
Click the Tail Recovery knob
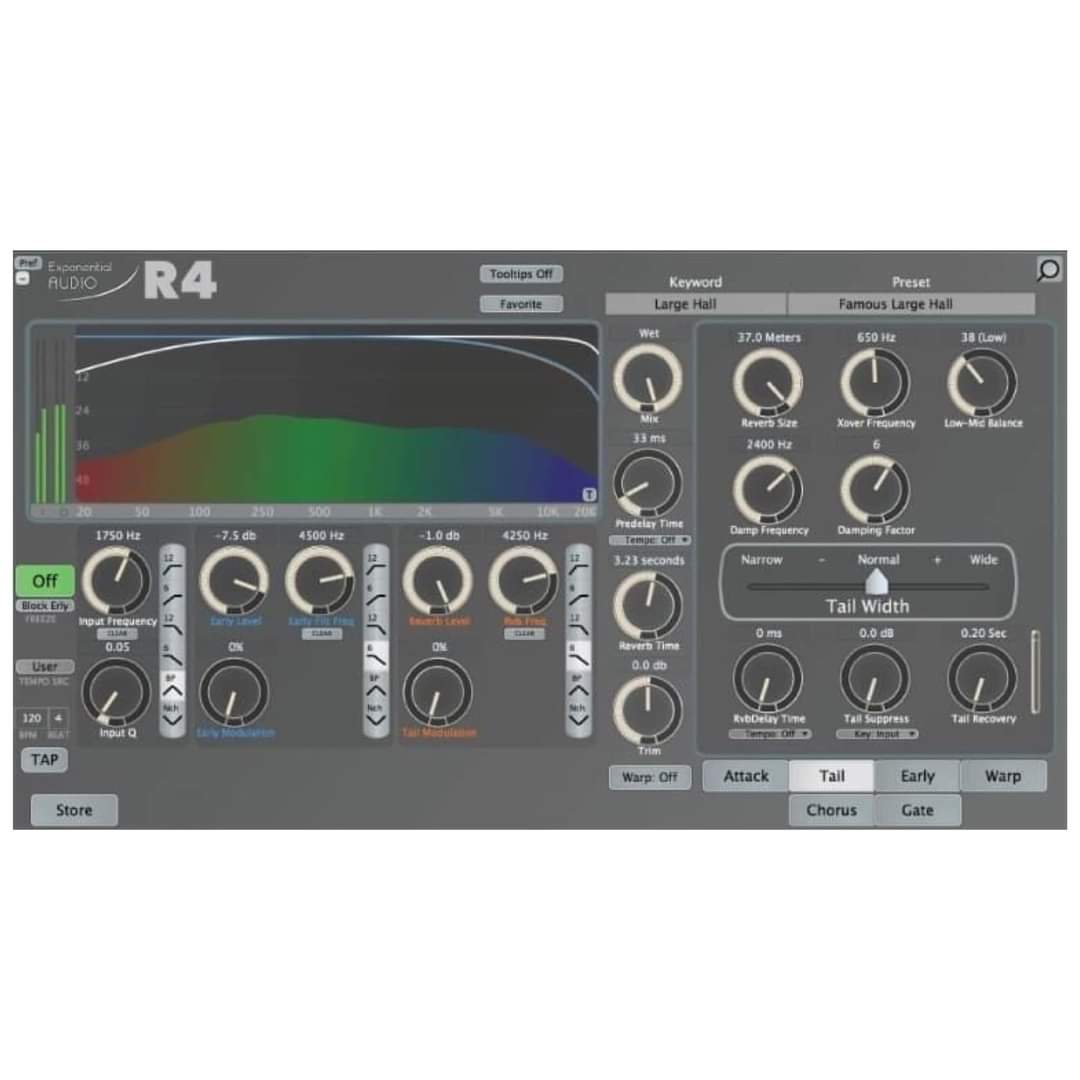[x=982, y=678]
